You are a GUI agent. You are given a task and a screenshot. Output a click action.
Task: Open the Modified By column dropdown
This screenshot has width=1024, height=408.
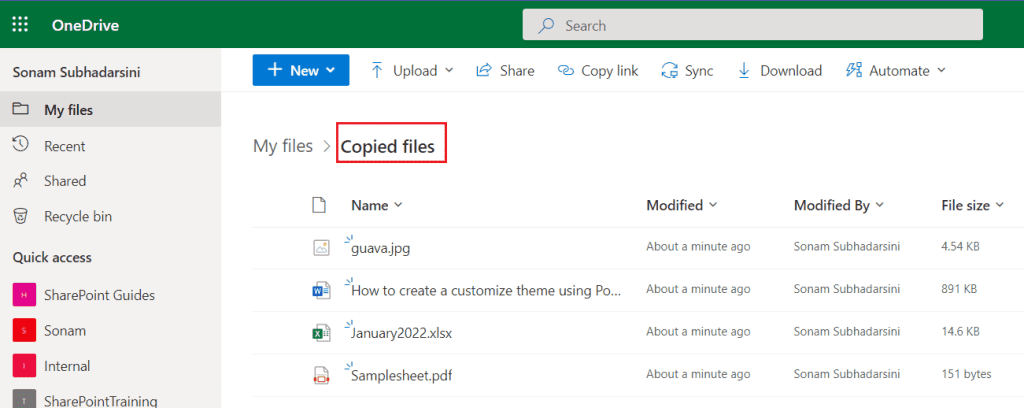(x=839, y=206)
